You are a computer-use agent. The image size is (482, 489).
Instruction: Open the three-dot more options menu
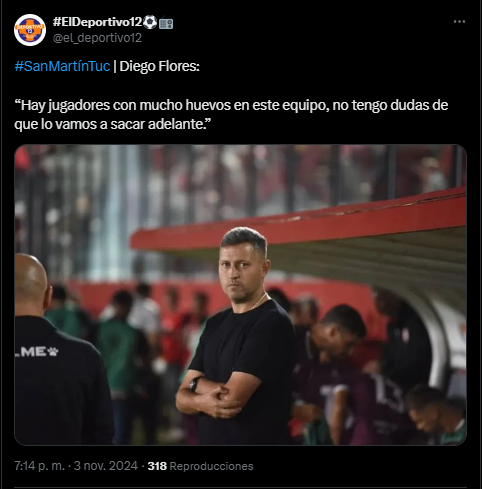click(459, 22)
